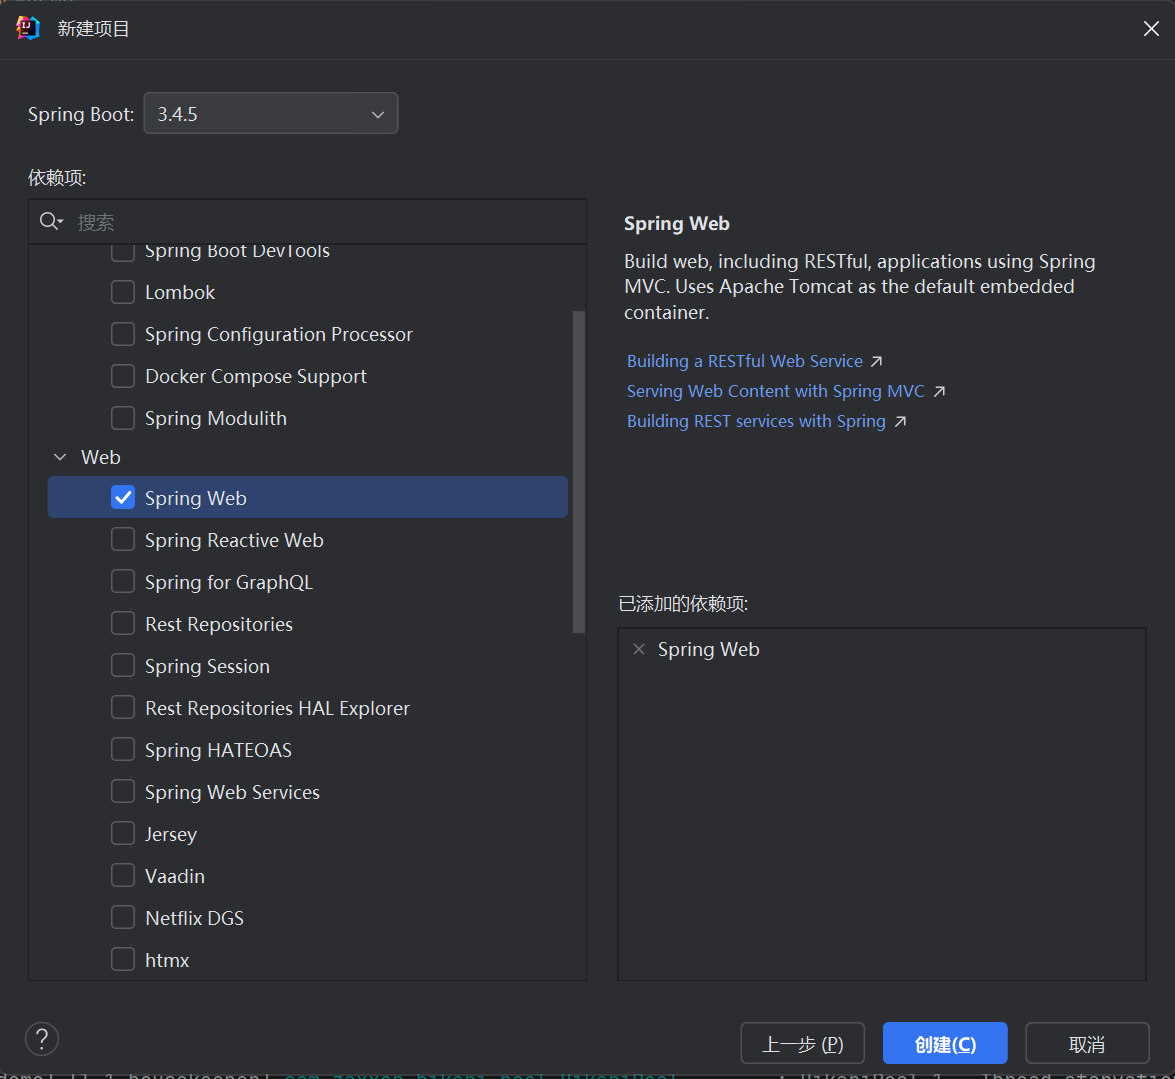The image size is (1175, 1079).
Task: Enable Netflix DGS dependency
Action: pos(123,917)
